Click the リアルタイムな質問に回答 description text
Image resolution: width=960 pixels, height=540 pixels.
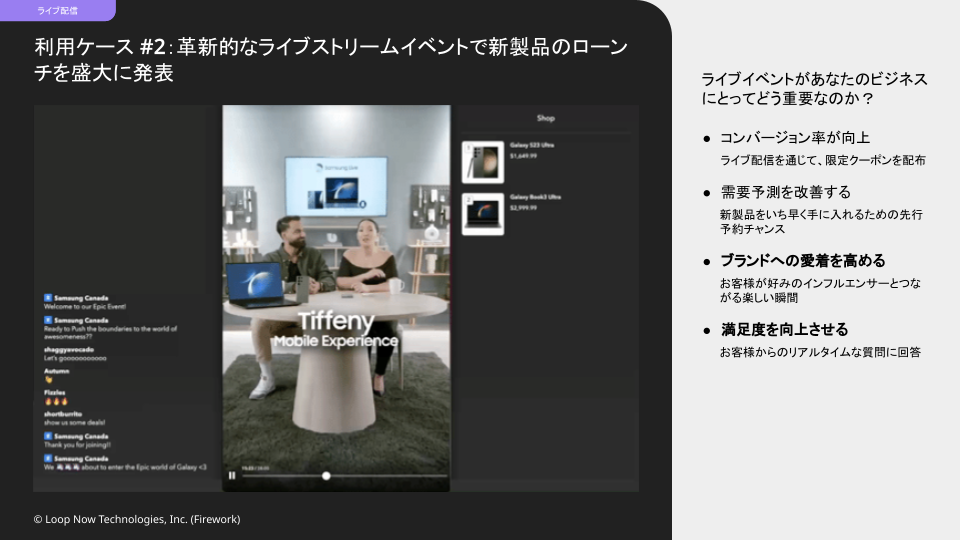(x=820, y=352)
